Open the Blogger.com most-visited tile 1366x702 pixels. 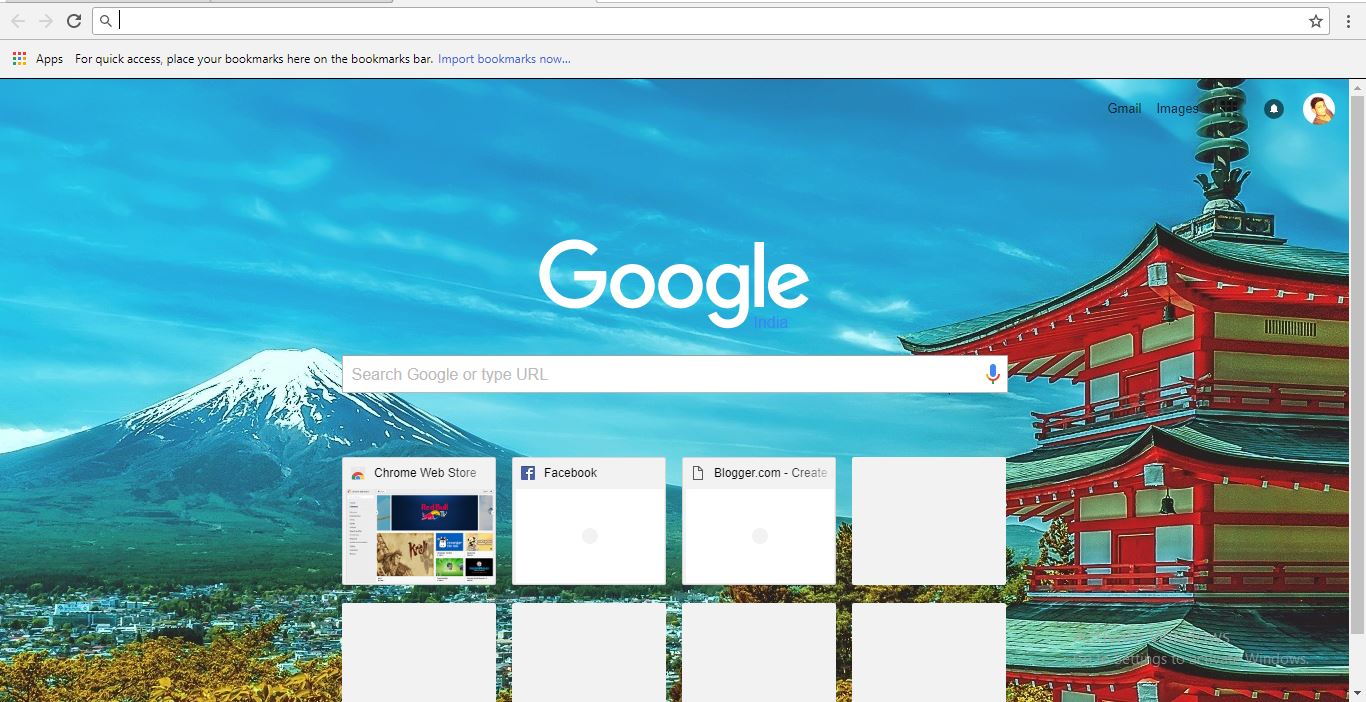759,521
